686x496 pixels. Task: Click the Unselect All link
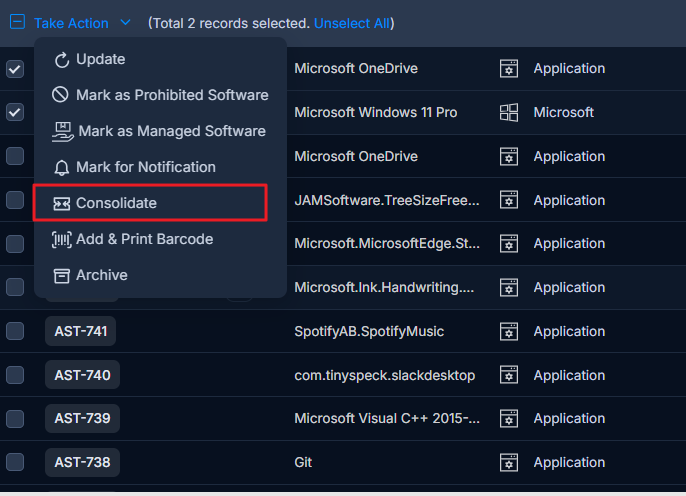click(352, 23)
